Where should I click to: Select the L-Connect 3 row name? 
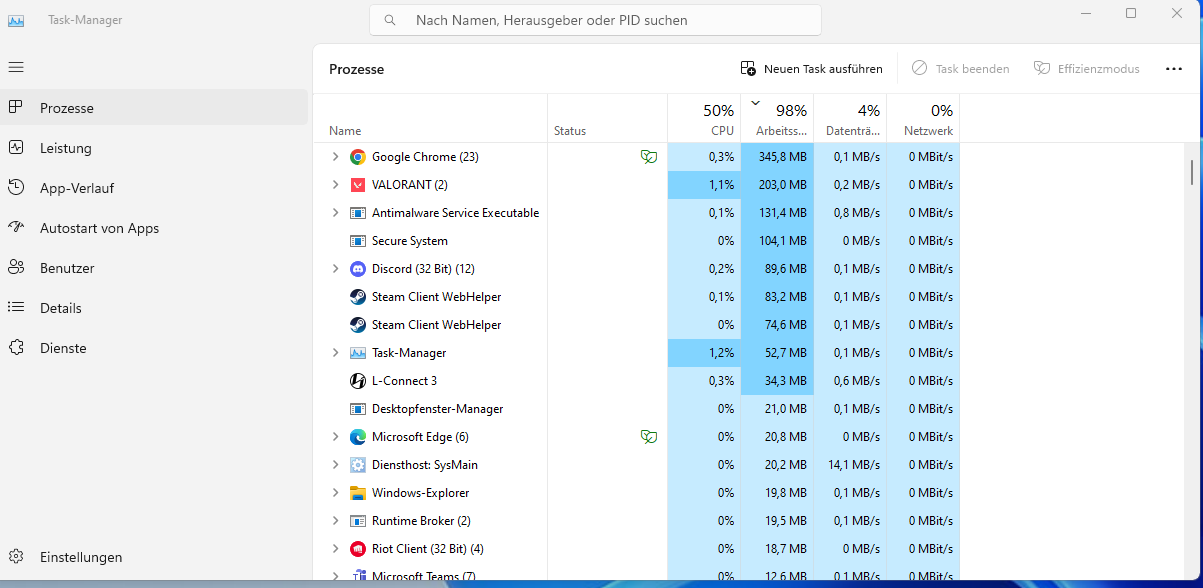404,381
